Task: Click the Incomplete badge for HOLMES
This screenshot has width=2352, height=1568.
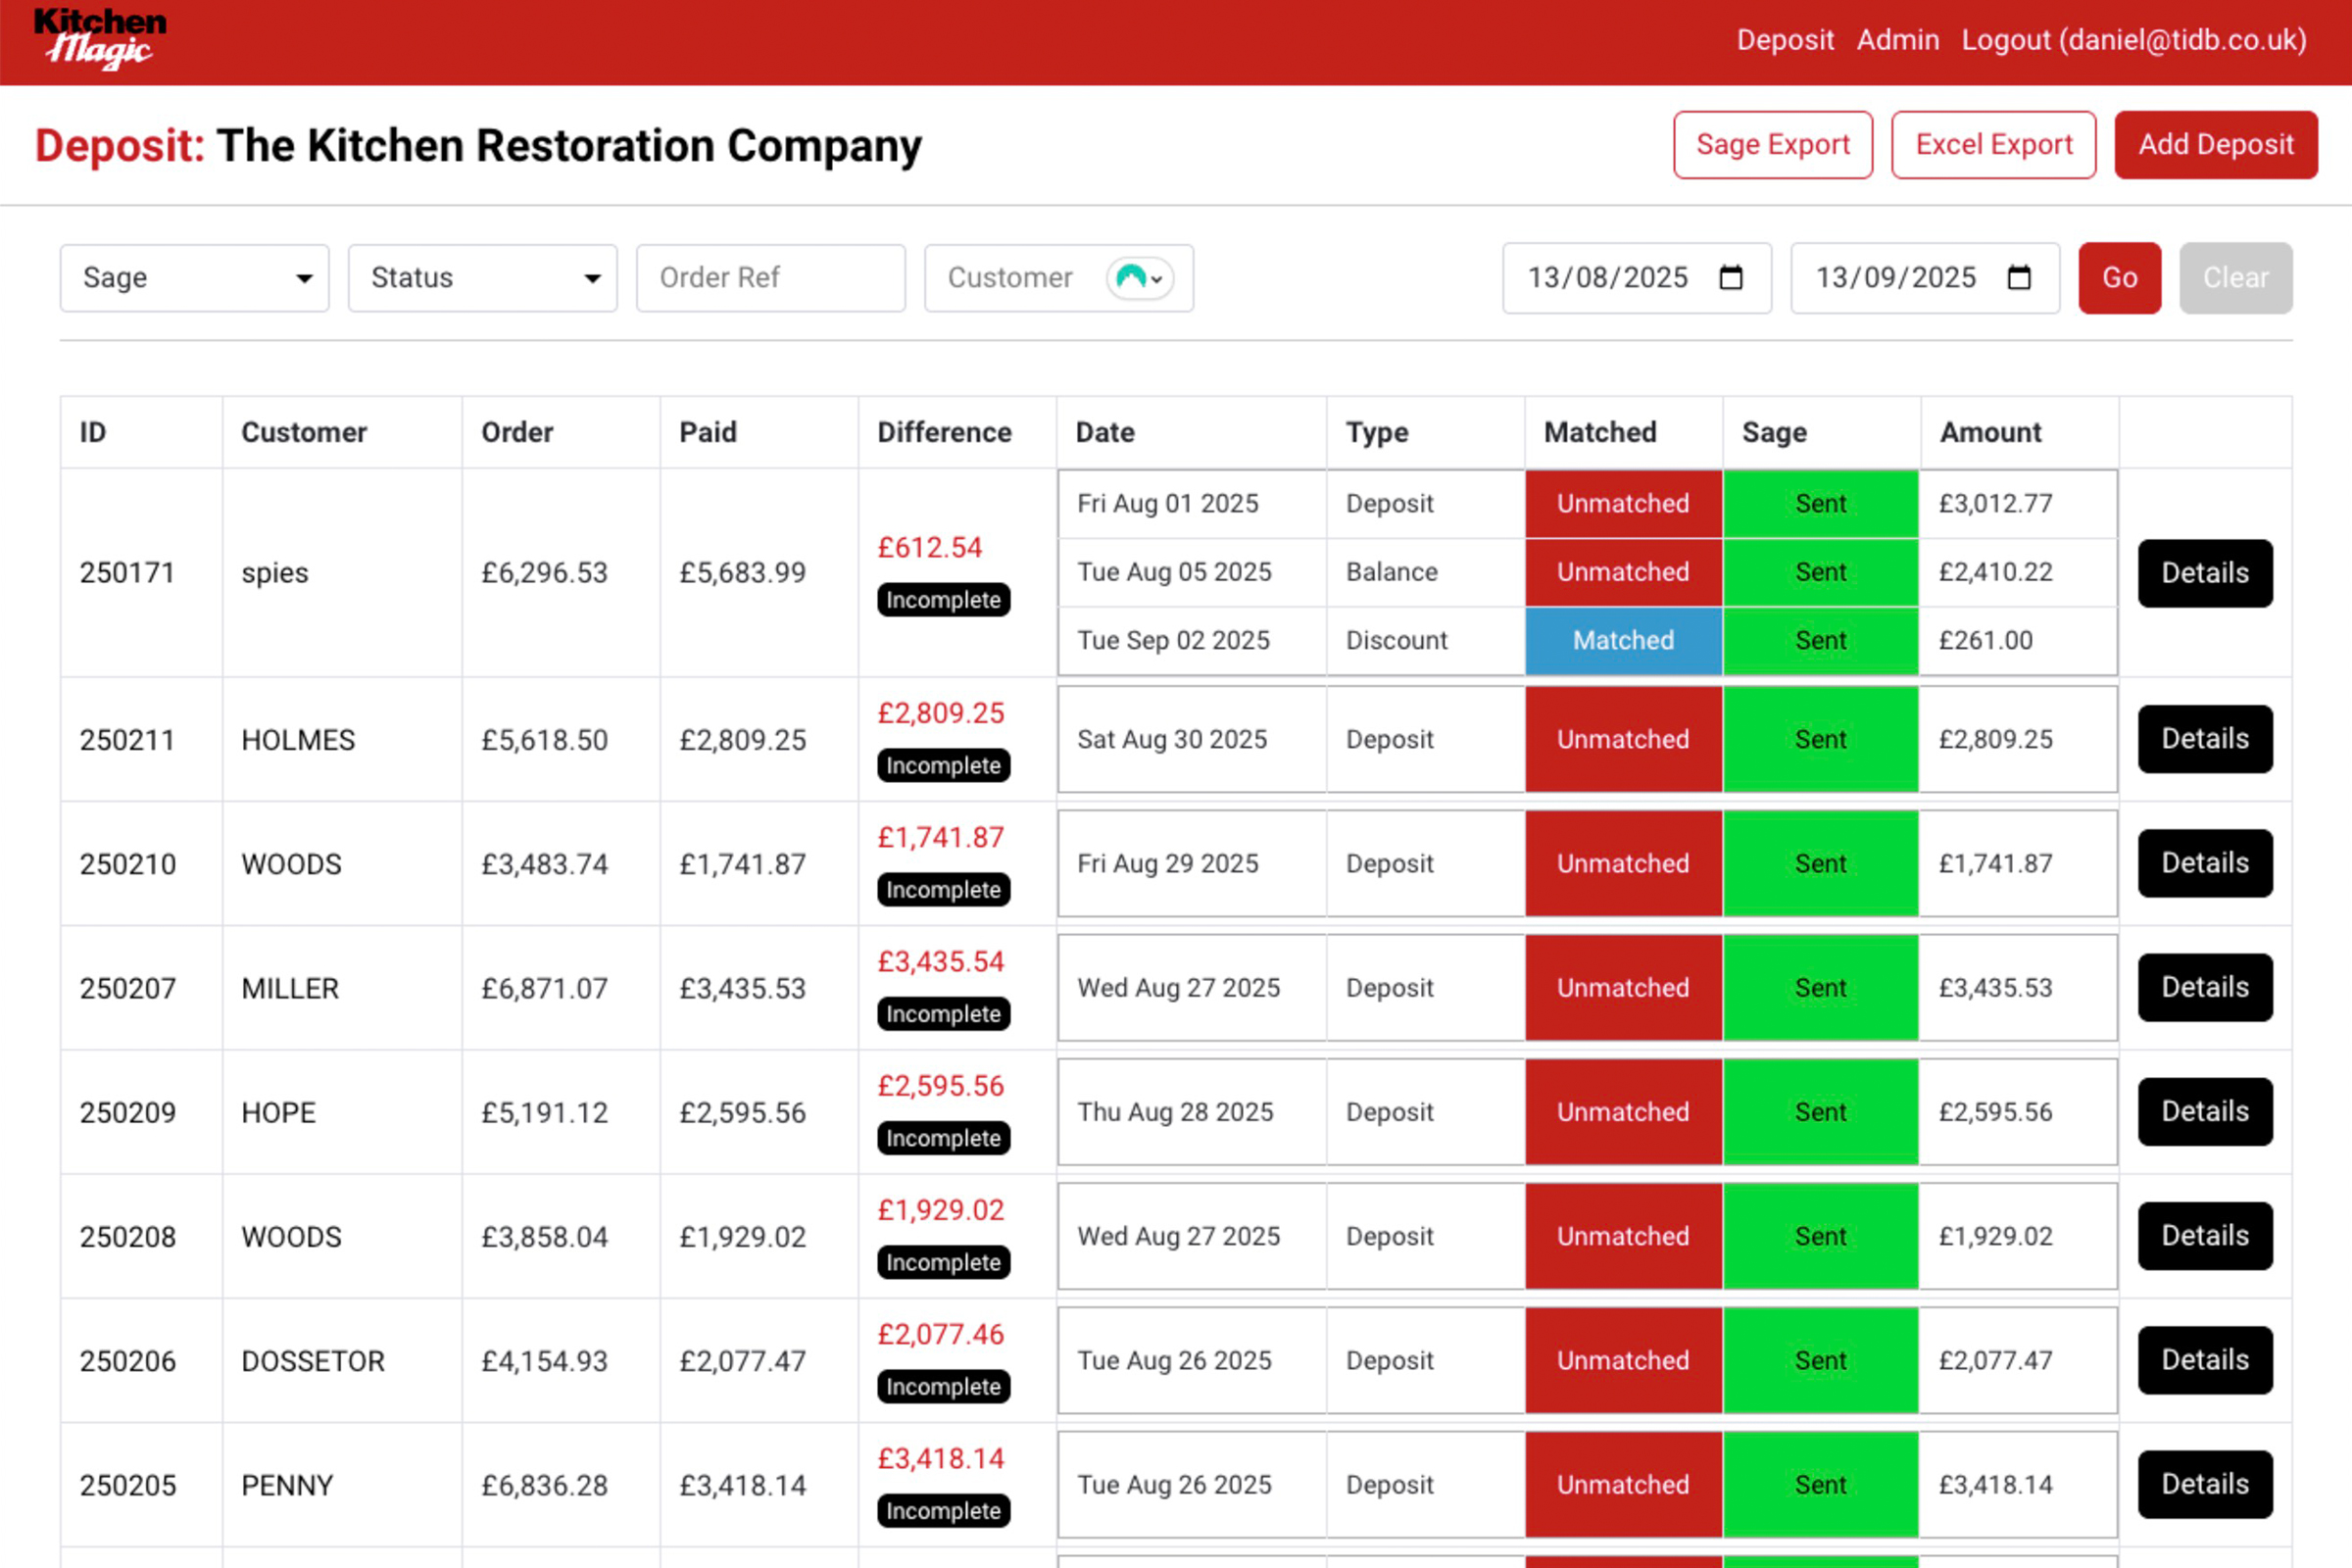Action: [x=943, y=765]
